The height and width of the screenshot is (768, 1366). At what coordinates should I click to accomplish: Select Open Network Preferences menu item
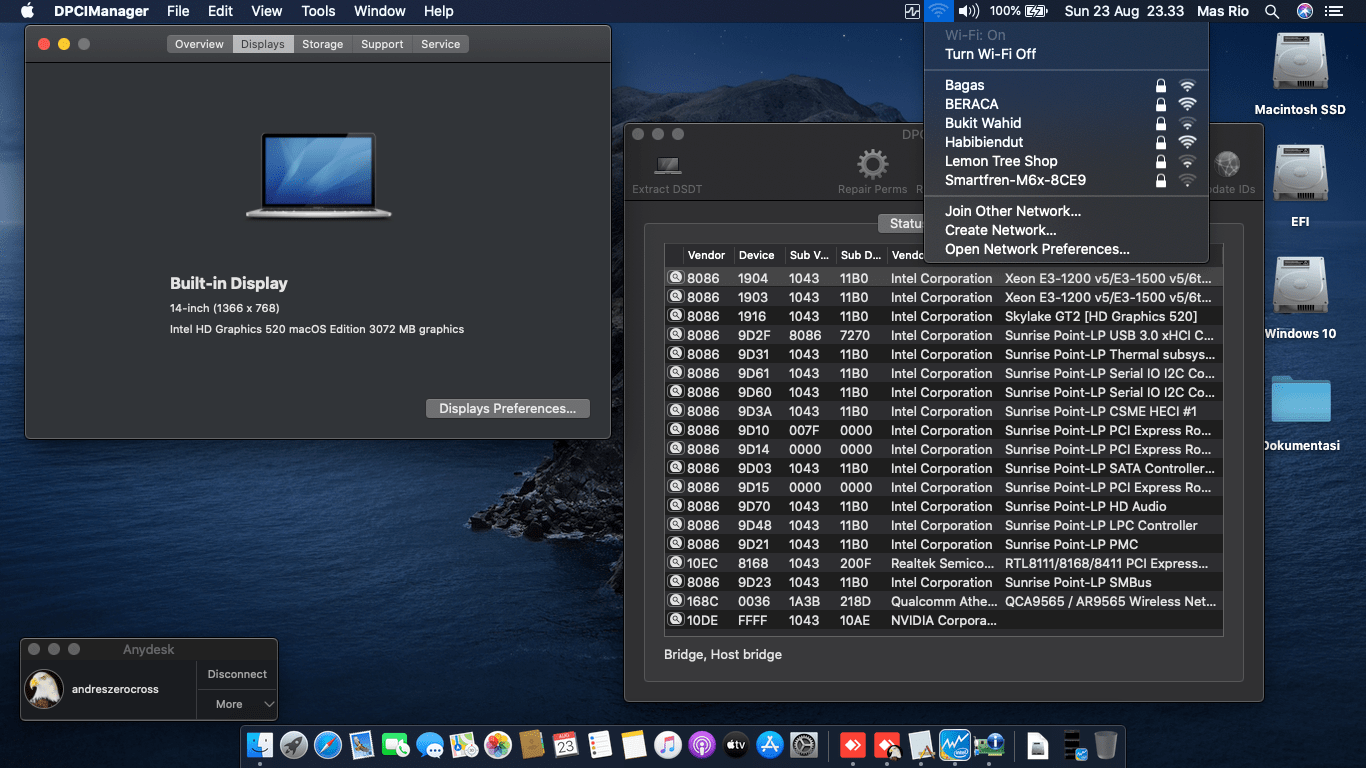[1037, 249]
